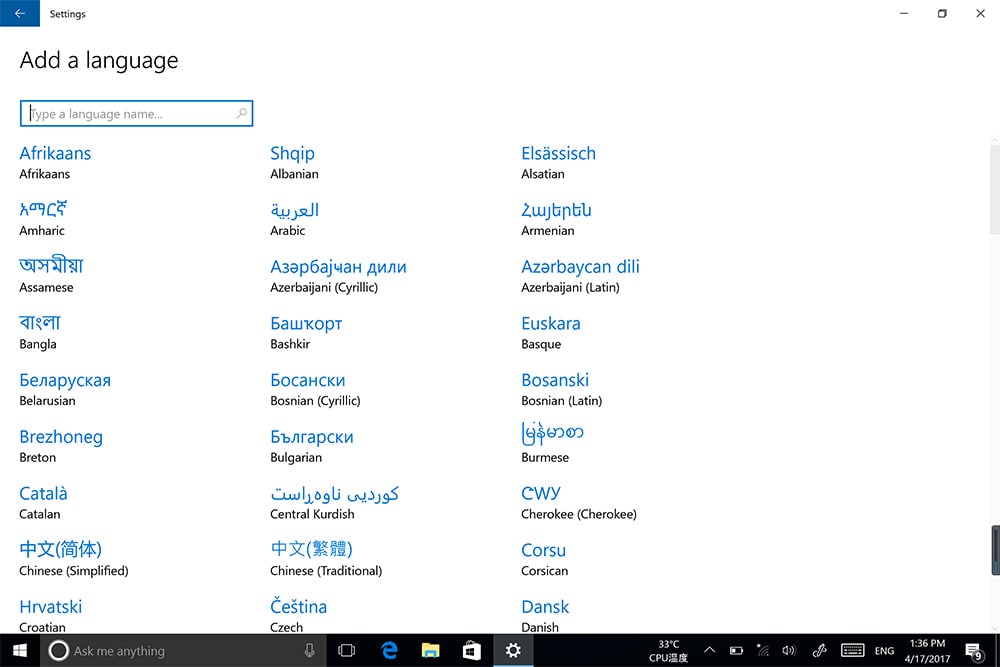Select Afrikaans language
The width and height of the screenshot is (1000, 667).
pyautogui.click(x=55, y=154)
